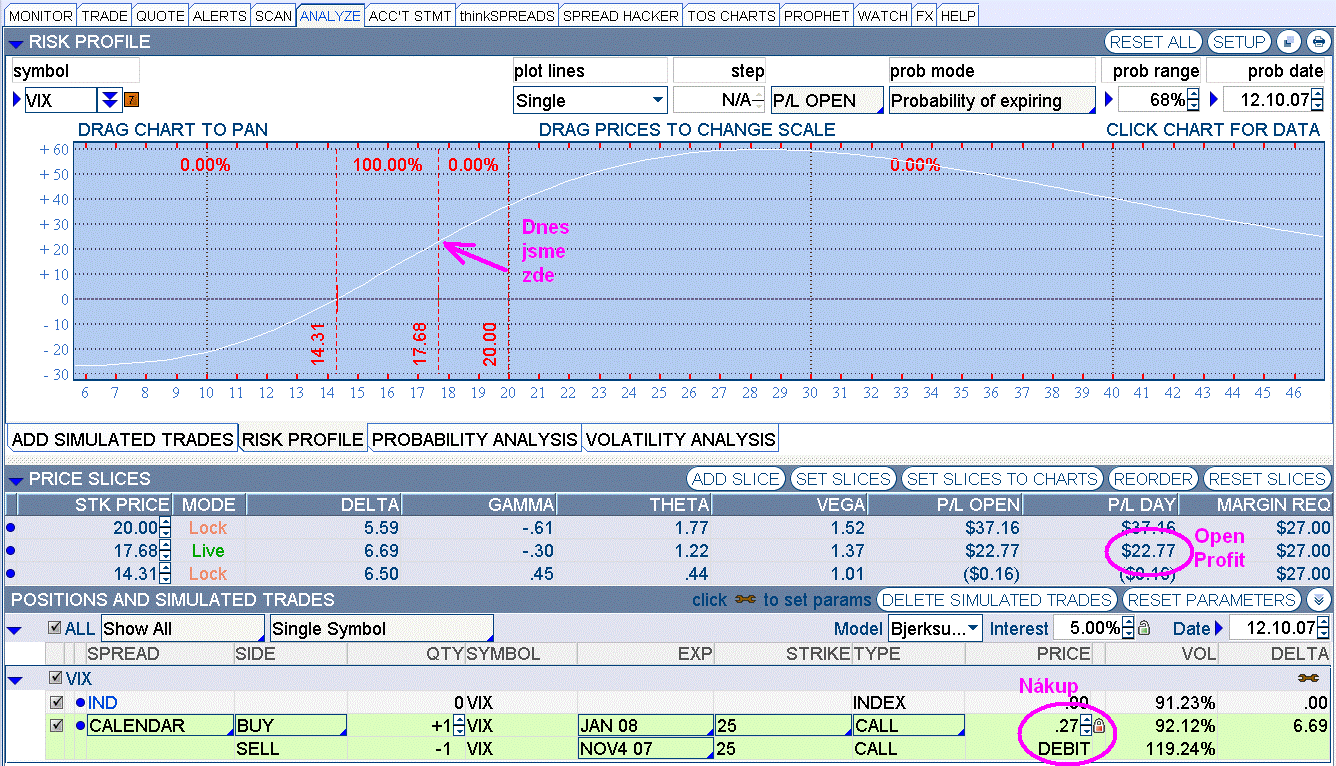This screenshot has height=766, width=1336.
Task: Click the RESET PARAMETERS button
Action: click(x=1212, y=600)
